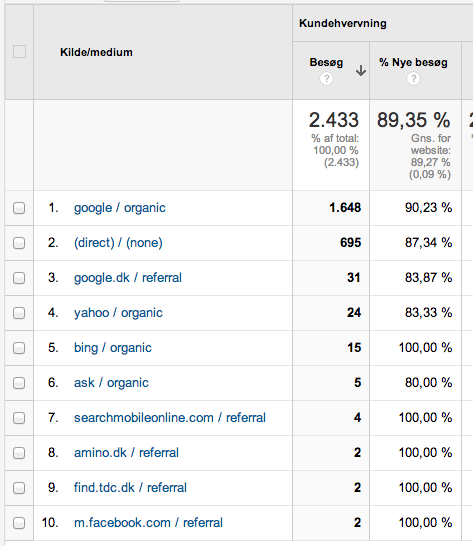473x546 pixels.
Task: Click the Besøg column header label
Action: [x=326, y=62]
